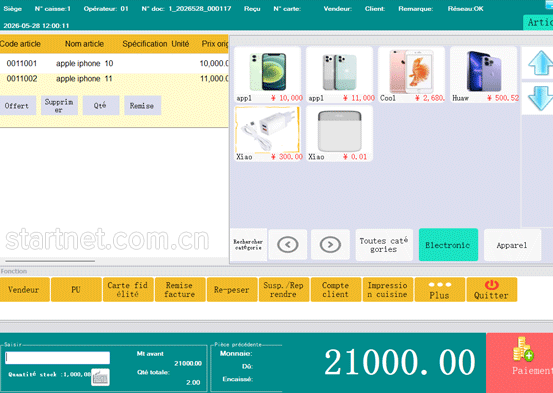Add the Huaw purple phone product
The width and height of the screenshot is (553, 393).
coord(484,74)
